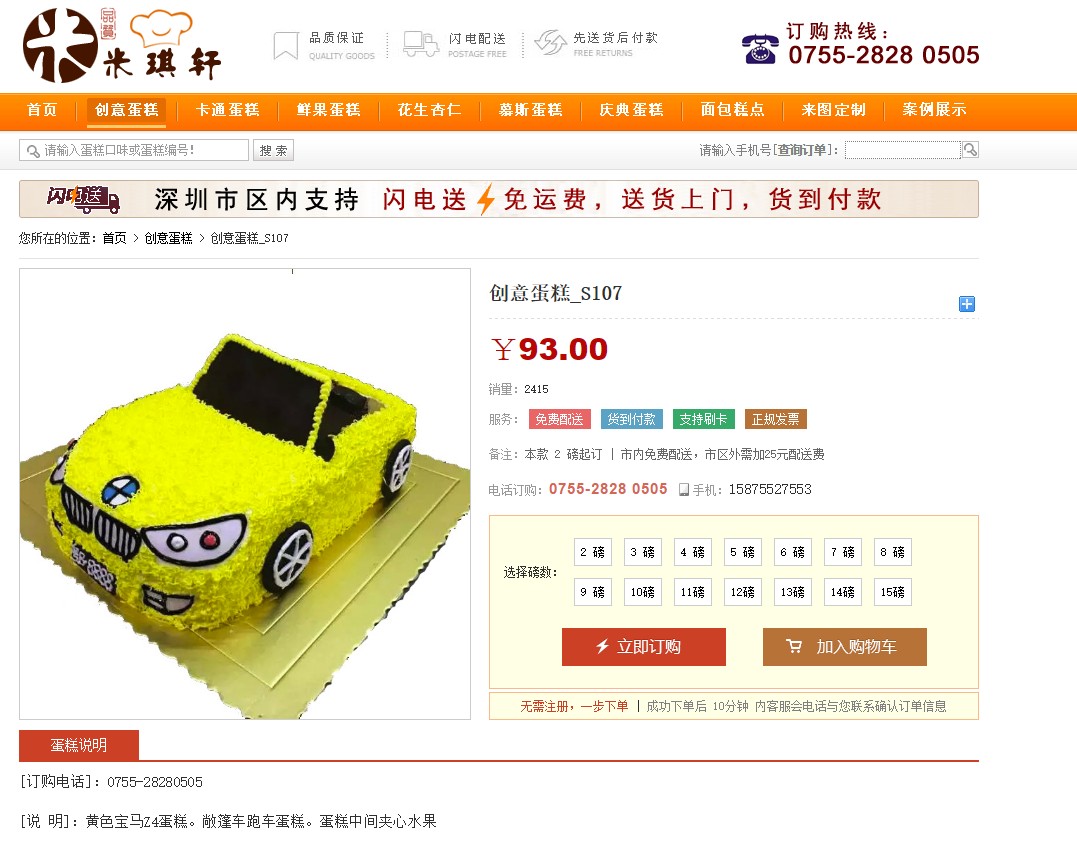The image size is (1077, 841).
Task: Choose the 10磅 weight option
Action: click(642, 592)
